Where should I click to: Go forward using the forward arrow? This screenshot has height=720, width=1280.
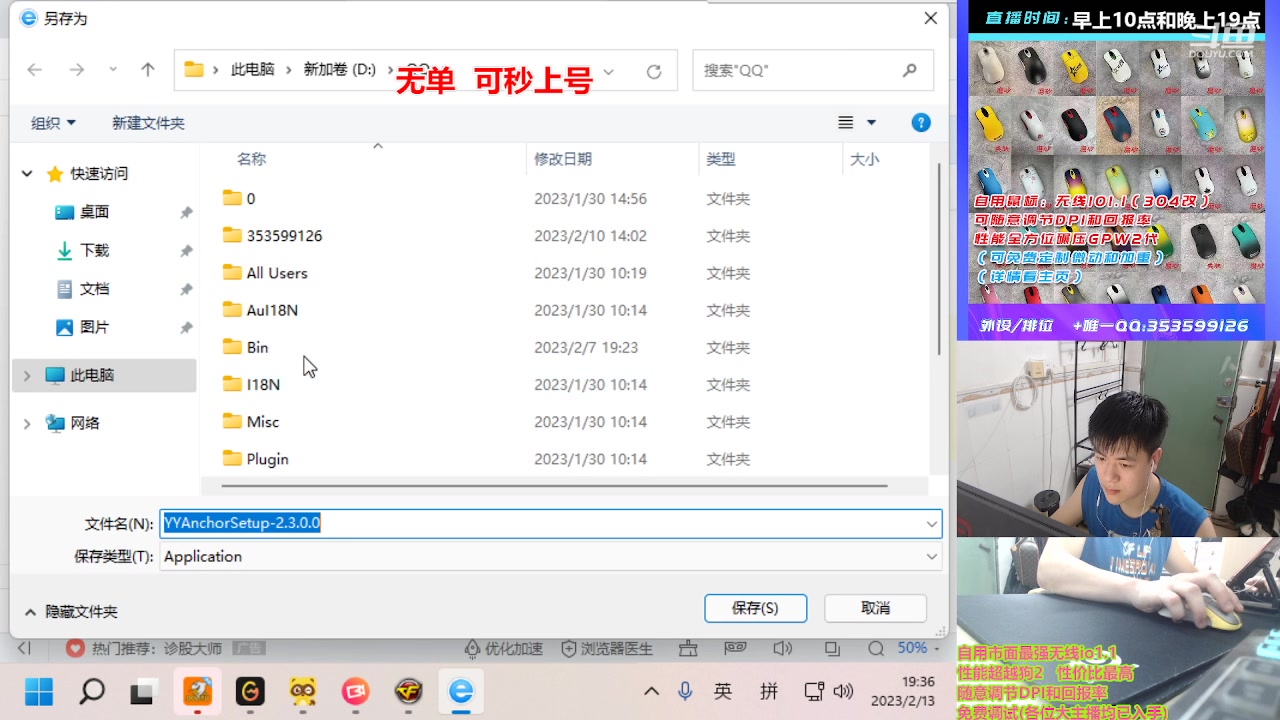coord(77,70)
